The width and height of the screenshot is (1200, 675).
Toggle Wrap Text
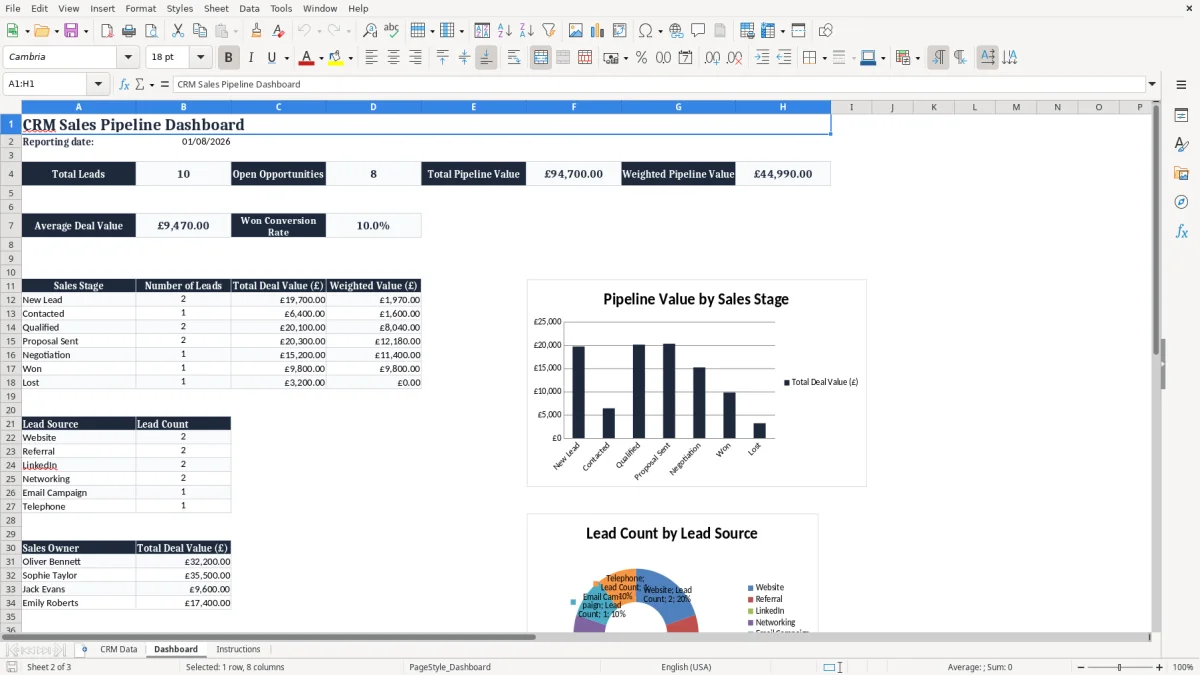[514, 58]
